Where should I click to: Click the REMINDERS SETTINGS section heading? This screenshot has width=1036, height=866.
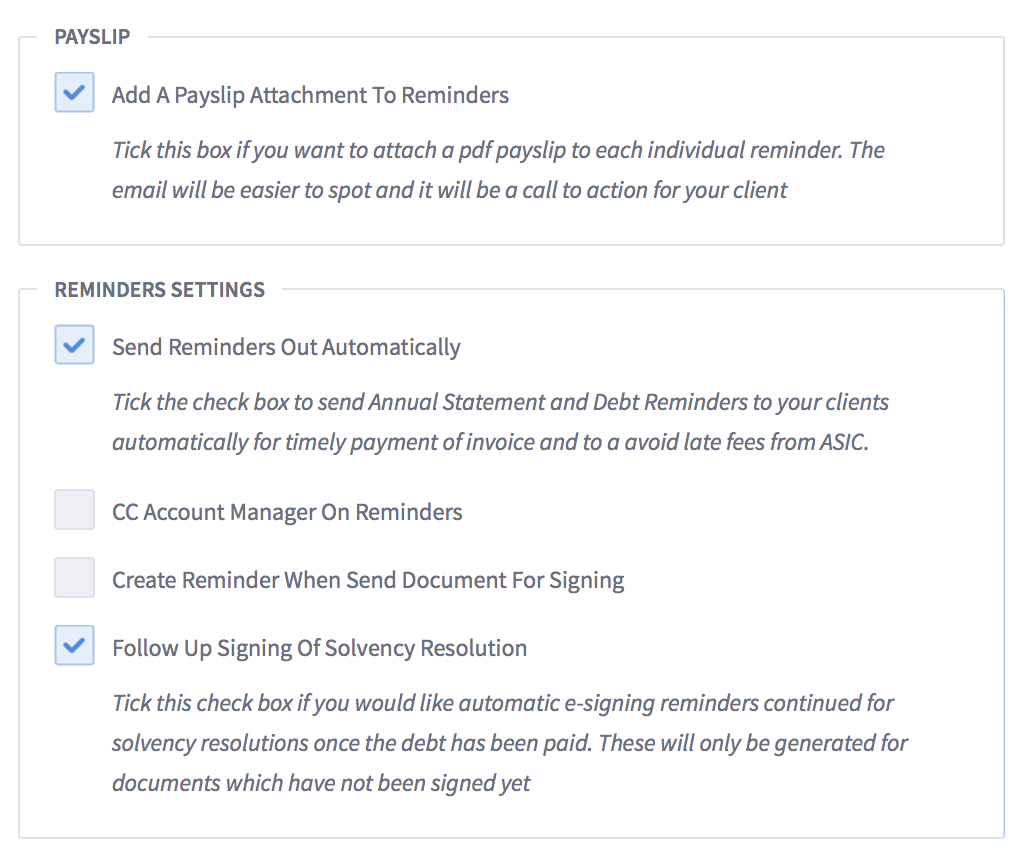click(x=160, y=290)
